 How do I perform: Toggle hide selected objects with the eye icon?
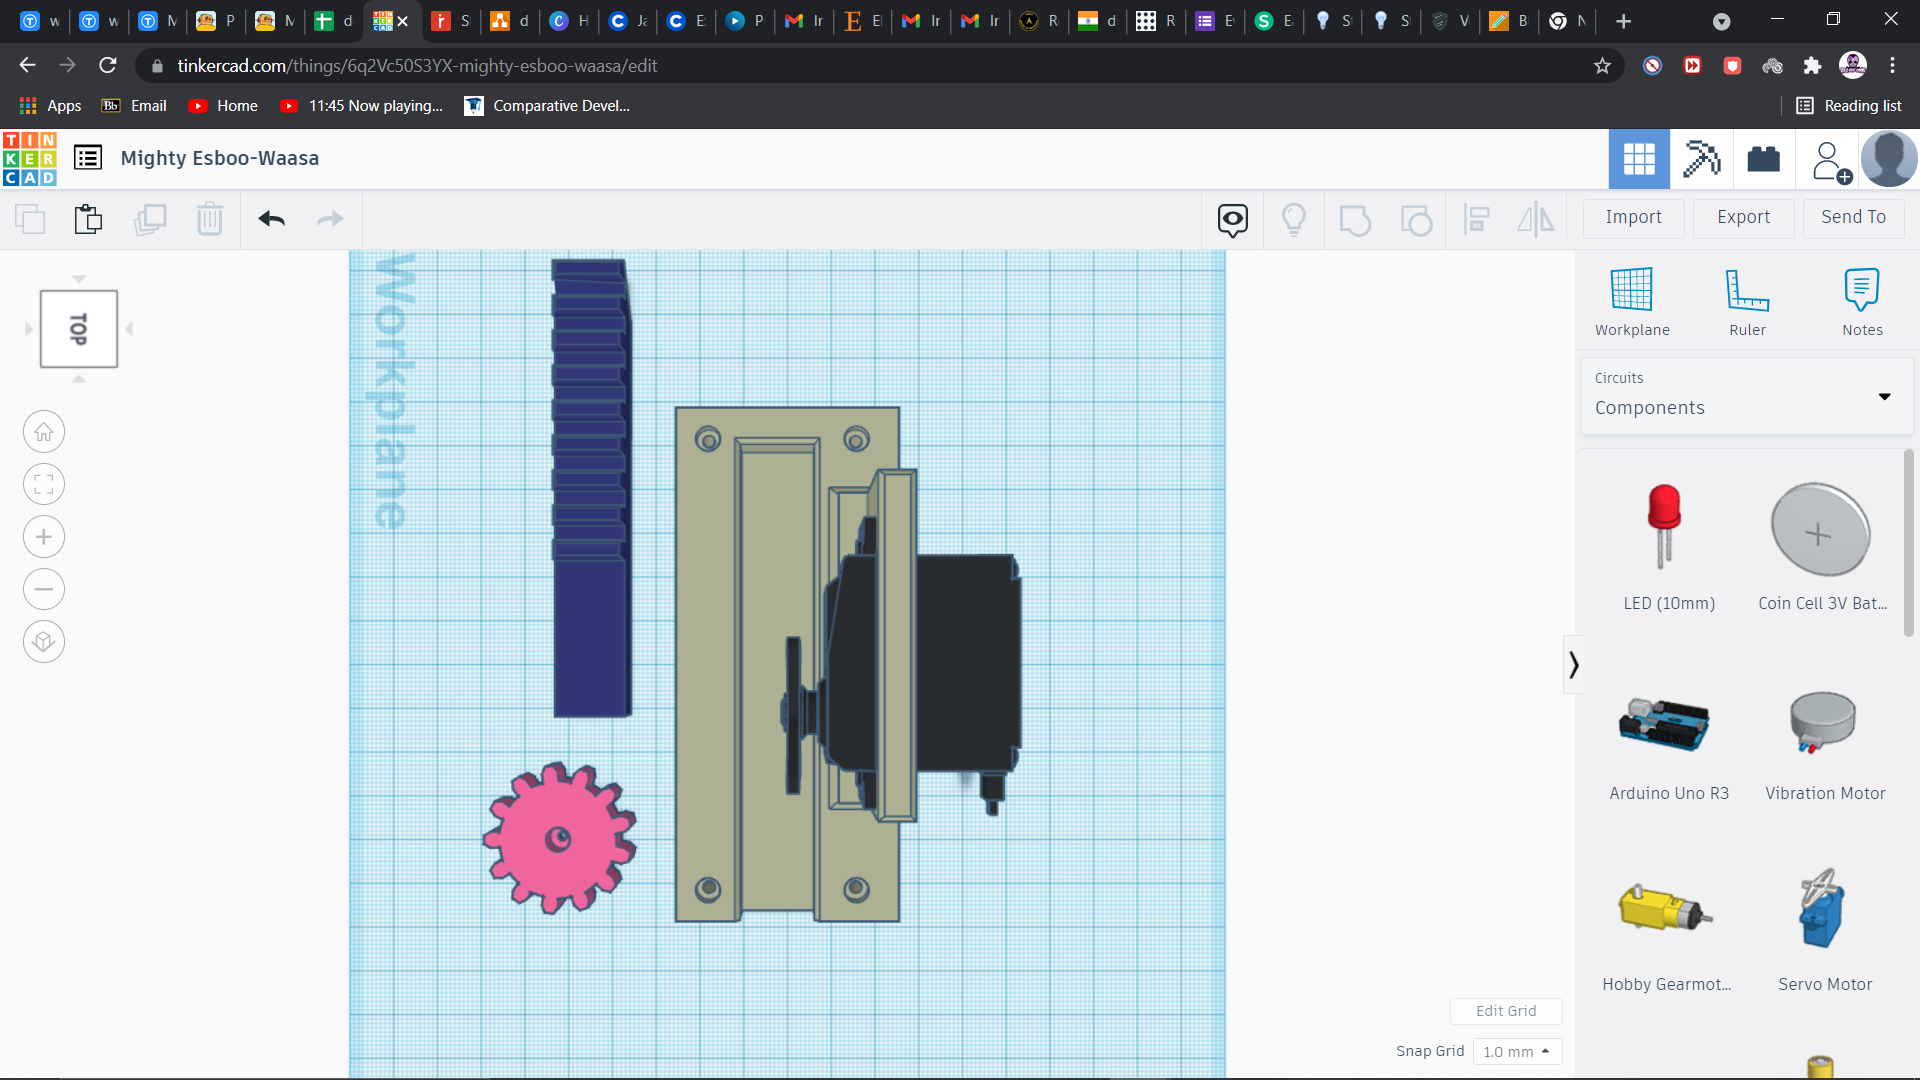[1232, 218]
